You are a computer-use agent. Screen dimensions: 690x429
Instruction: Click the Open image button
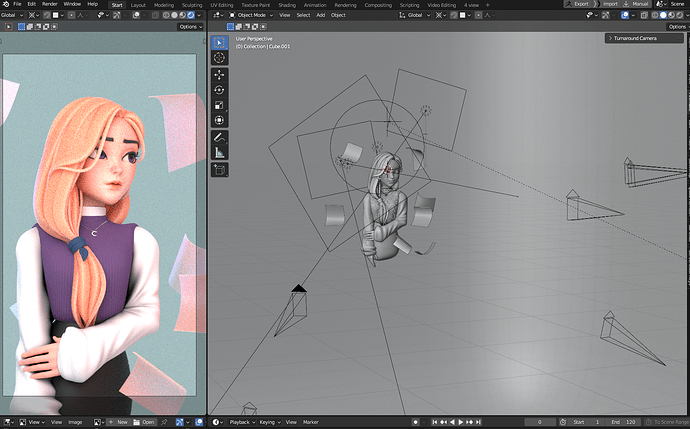point(144,422)
